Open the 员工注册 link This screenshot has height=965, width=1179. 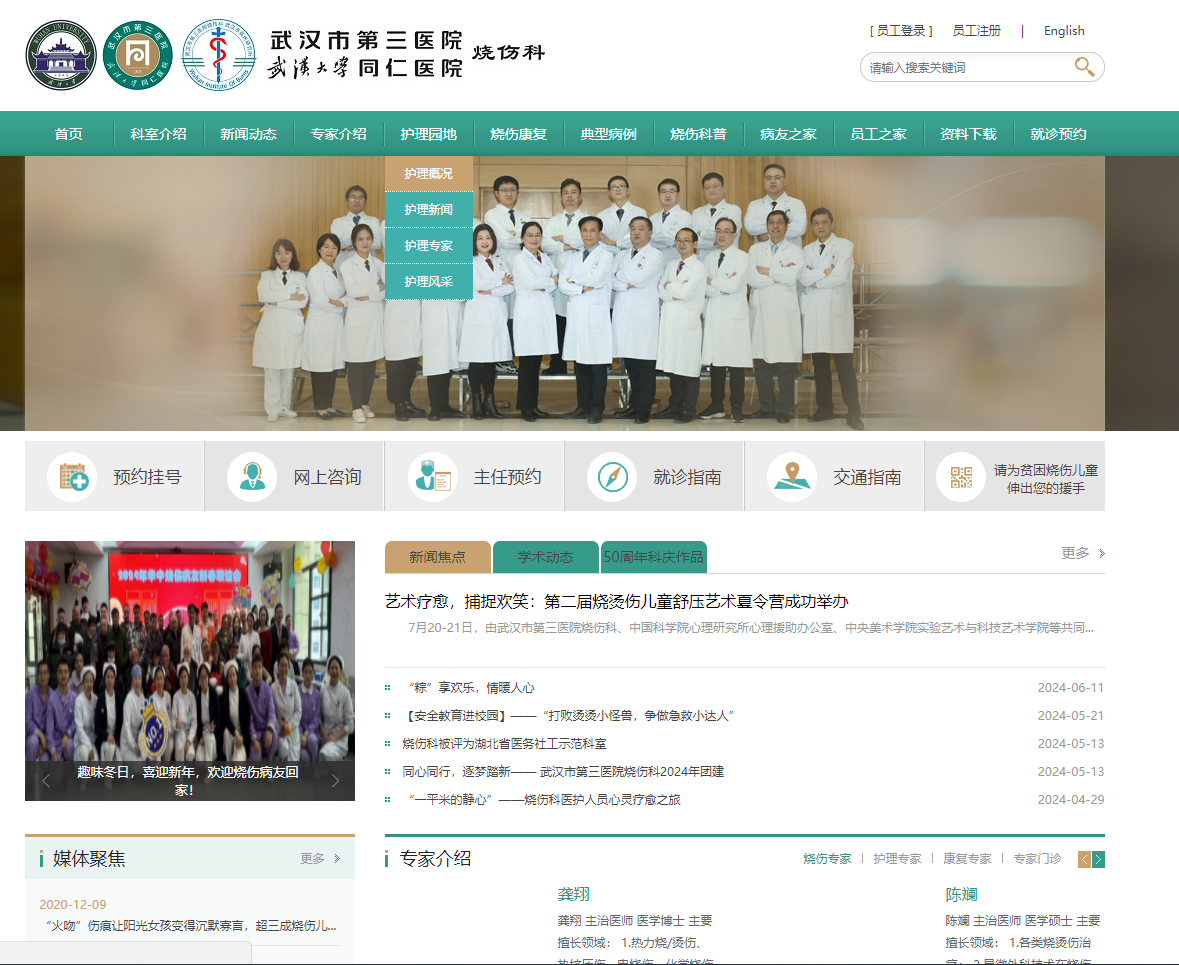[x=977, y=31]
